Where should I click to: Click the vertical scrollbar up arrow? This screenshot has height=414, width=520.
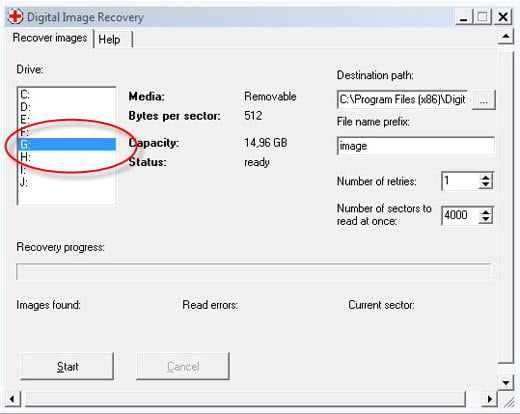pos(506,36)
